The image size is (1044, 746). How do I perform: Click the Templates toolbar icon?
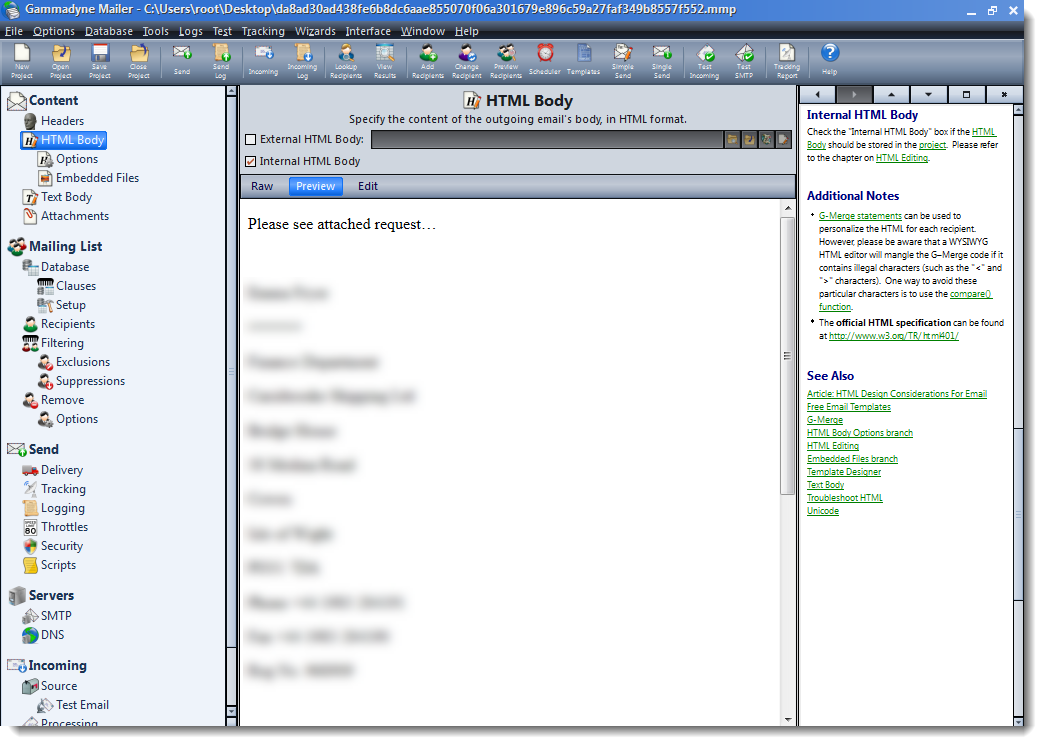pyautogui.click(x=584, y=61)
